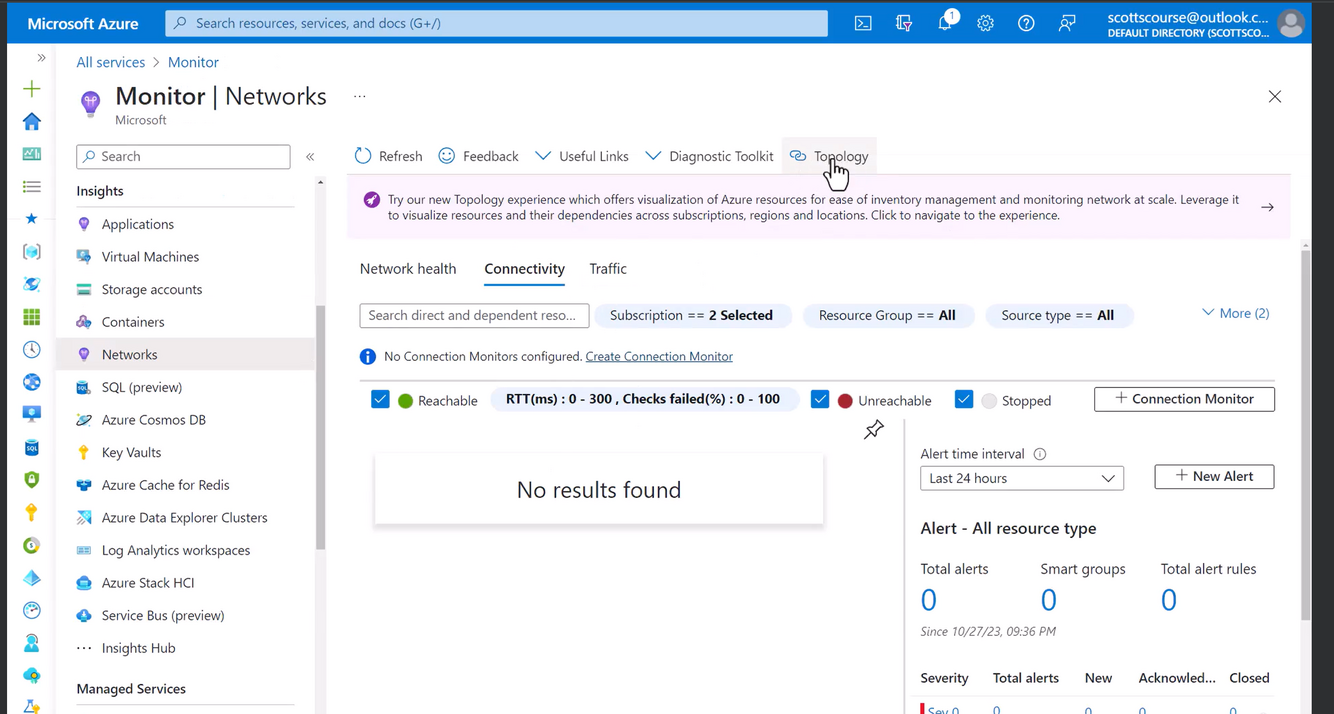Go to Home via house icon
1334x714 pixels.
32,122
